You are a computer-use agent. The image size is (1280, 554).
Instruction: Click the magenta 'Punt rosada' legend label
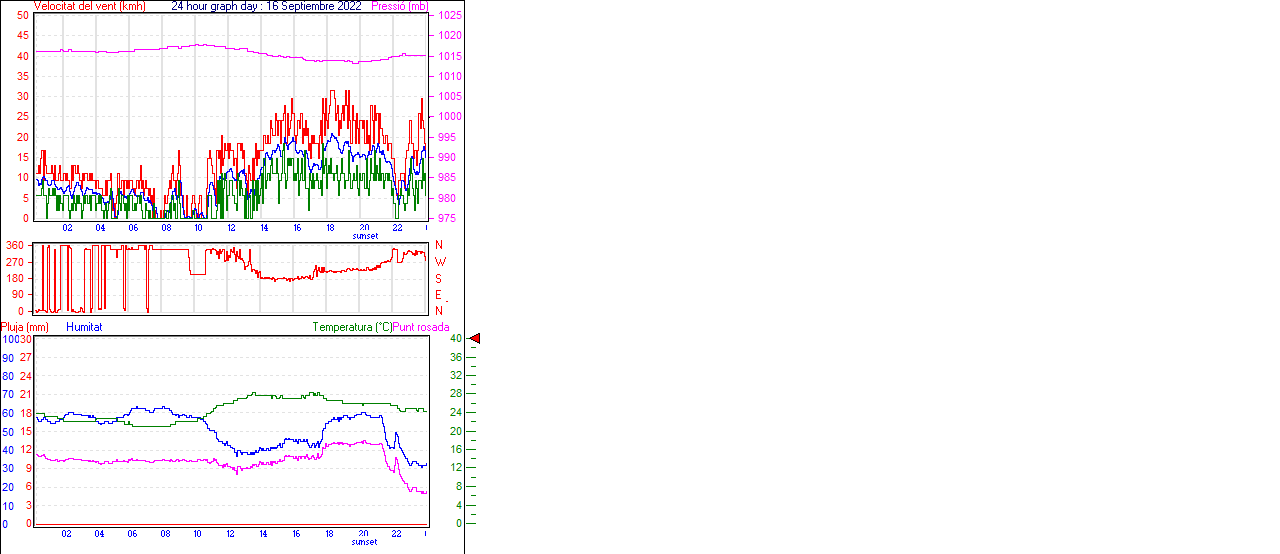click(421, 327)
